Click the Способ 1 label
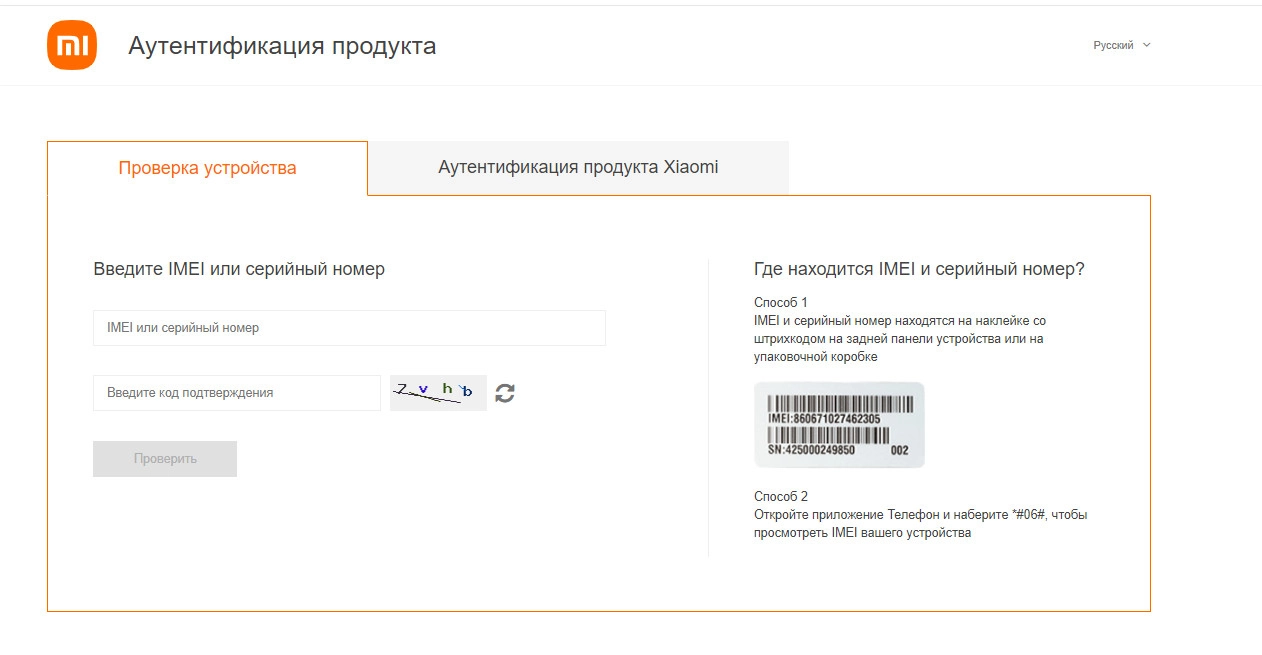The width and height of the screenshot is (1262, 655). pos(780,302)
